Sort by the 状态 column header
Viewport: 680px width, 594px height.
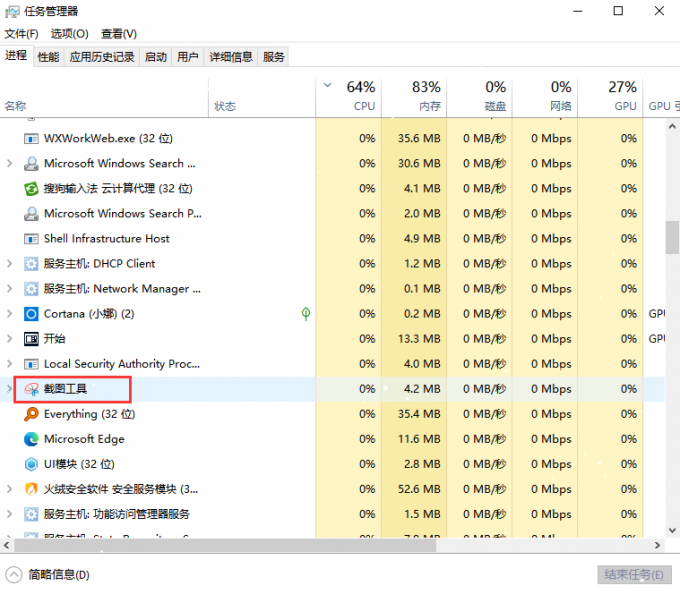[x=262, y=98]
